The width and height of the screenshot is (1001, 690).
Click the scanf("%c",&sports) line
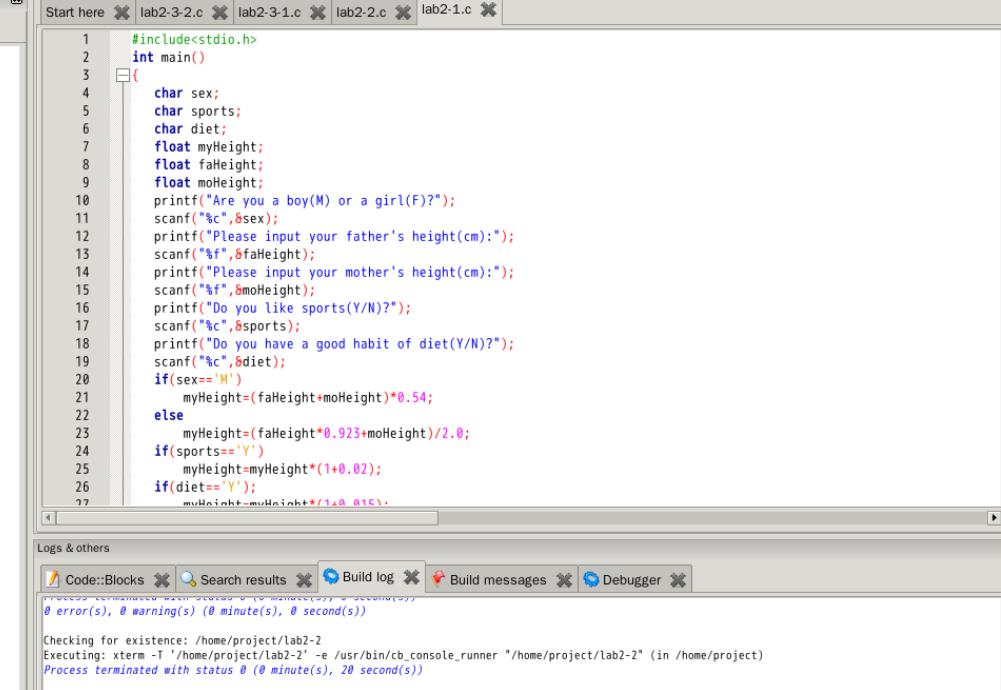[x=227, y=326]
